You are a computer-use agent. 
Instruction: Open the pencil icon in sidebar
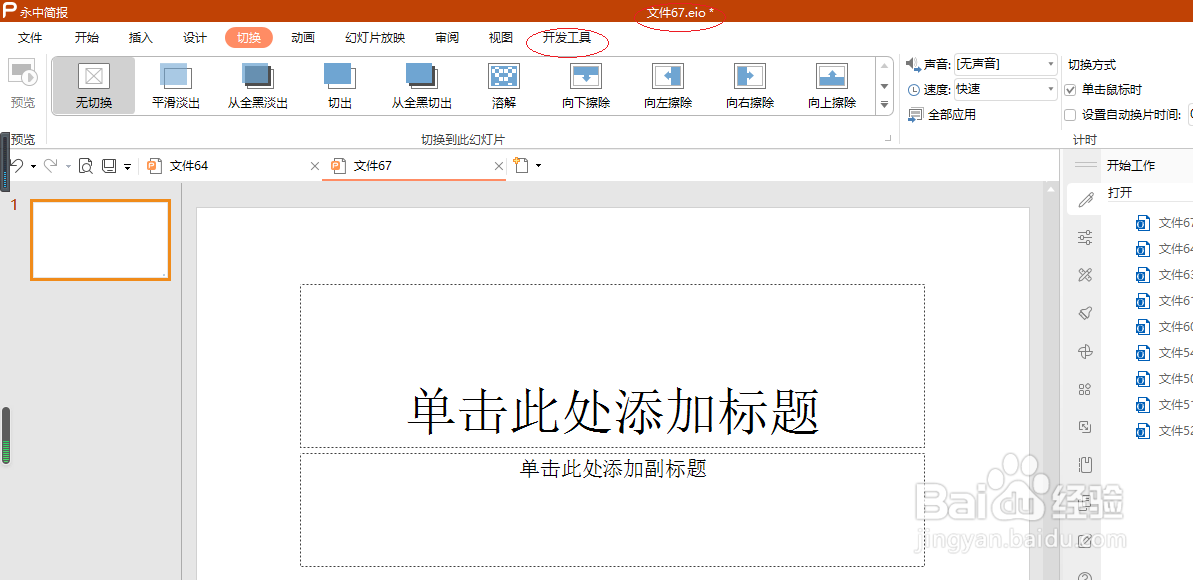tap(1086, 200)
